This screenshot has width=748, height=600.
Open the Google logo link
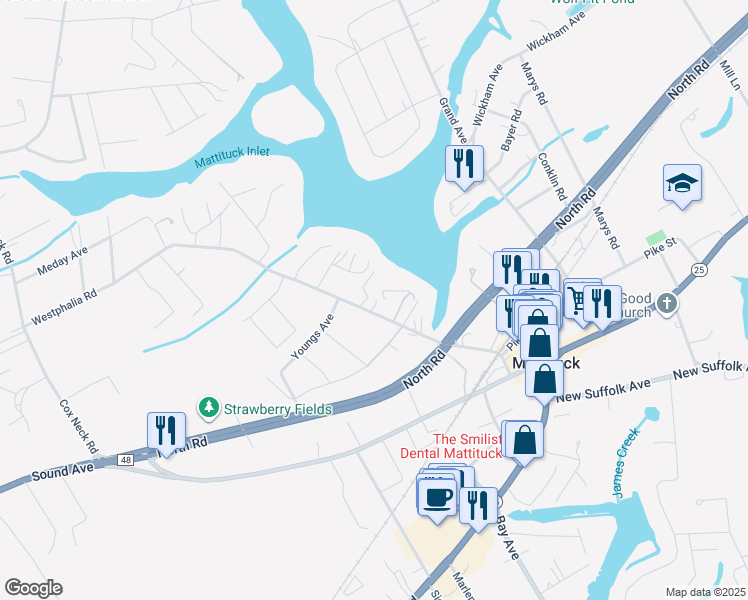[x=33, y=588]
